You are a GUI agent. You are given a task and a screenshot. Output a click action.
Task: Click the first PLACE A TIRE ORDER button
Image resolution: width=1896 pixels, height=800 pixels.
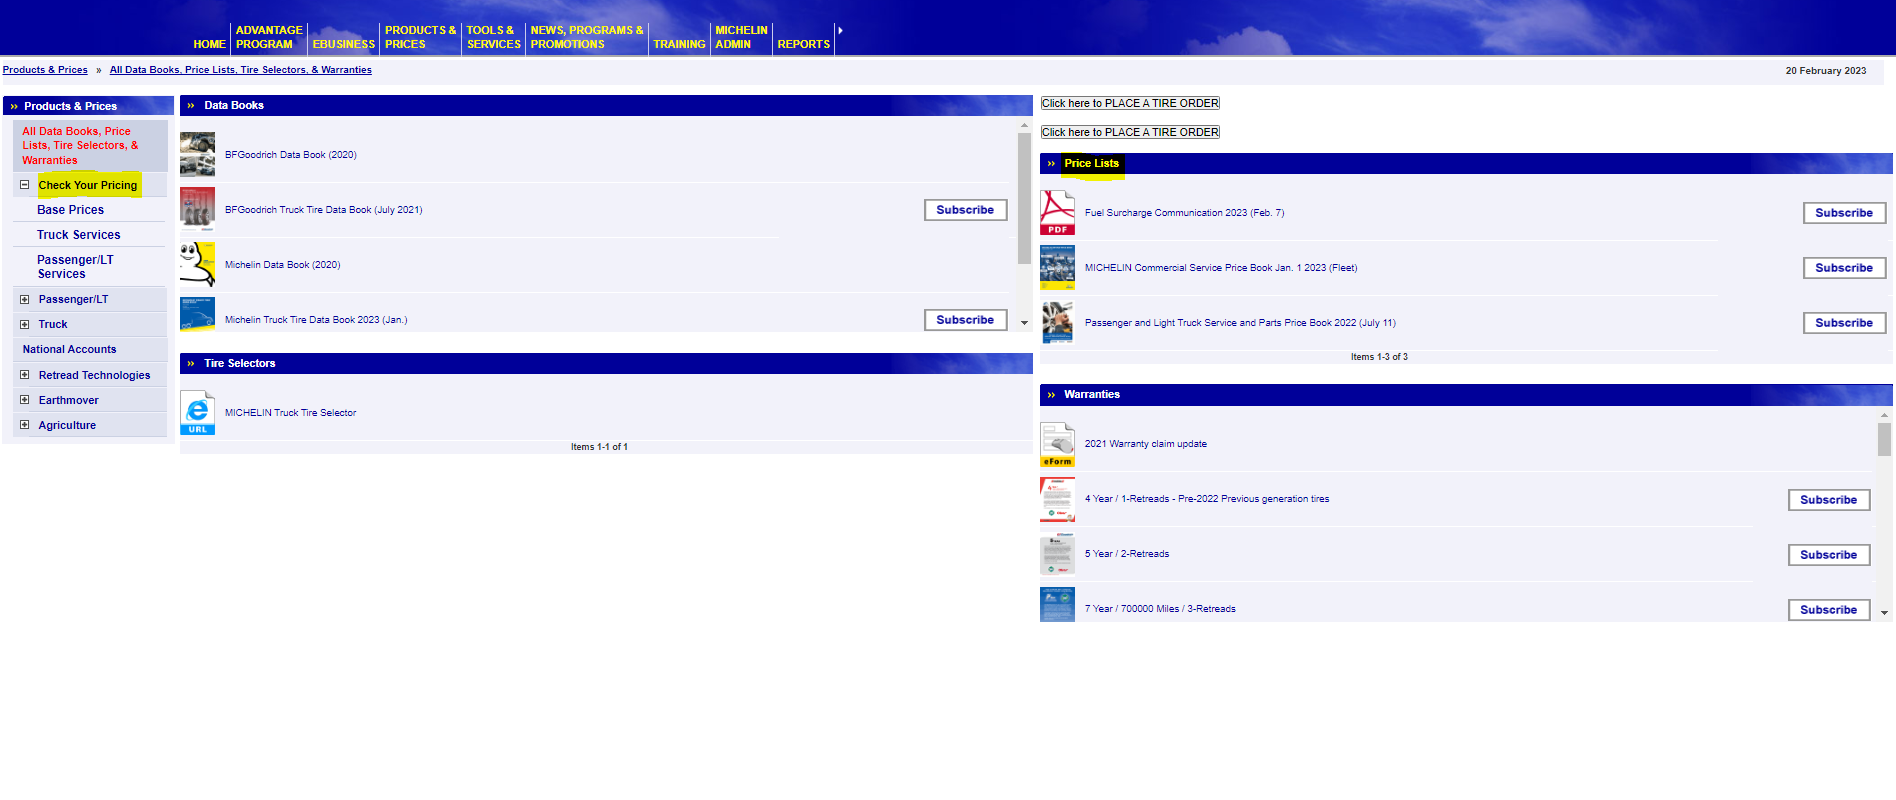point(1130,103)
